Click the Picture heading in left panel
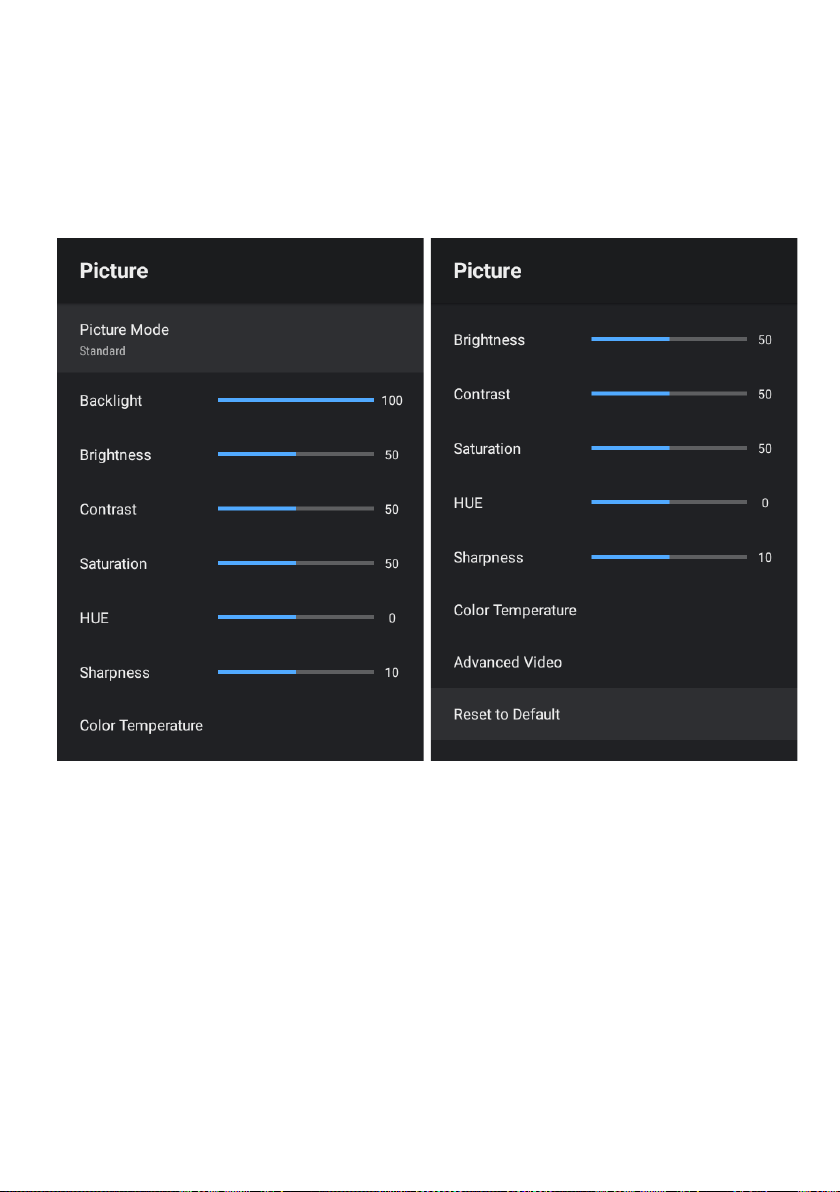The width and height of the screenshot is (840, 1192). [114, 271]
